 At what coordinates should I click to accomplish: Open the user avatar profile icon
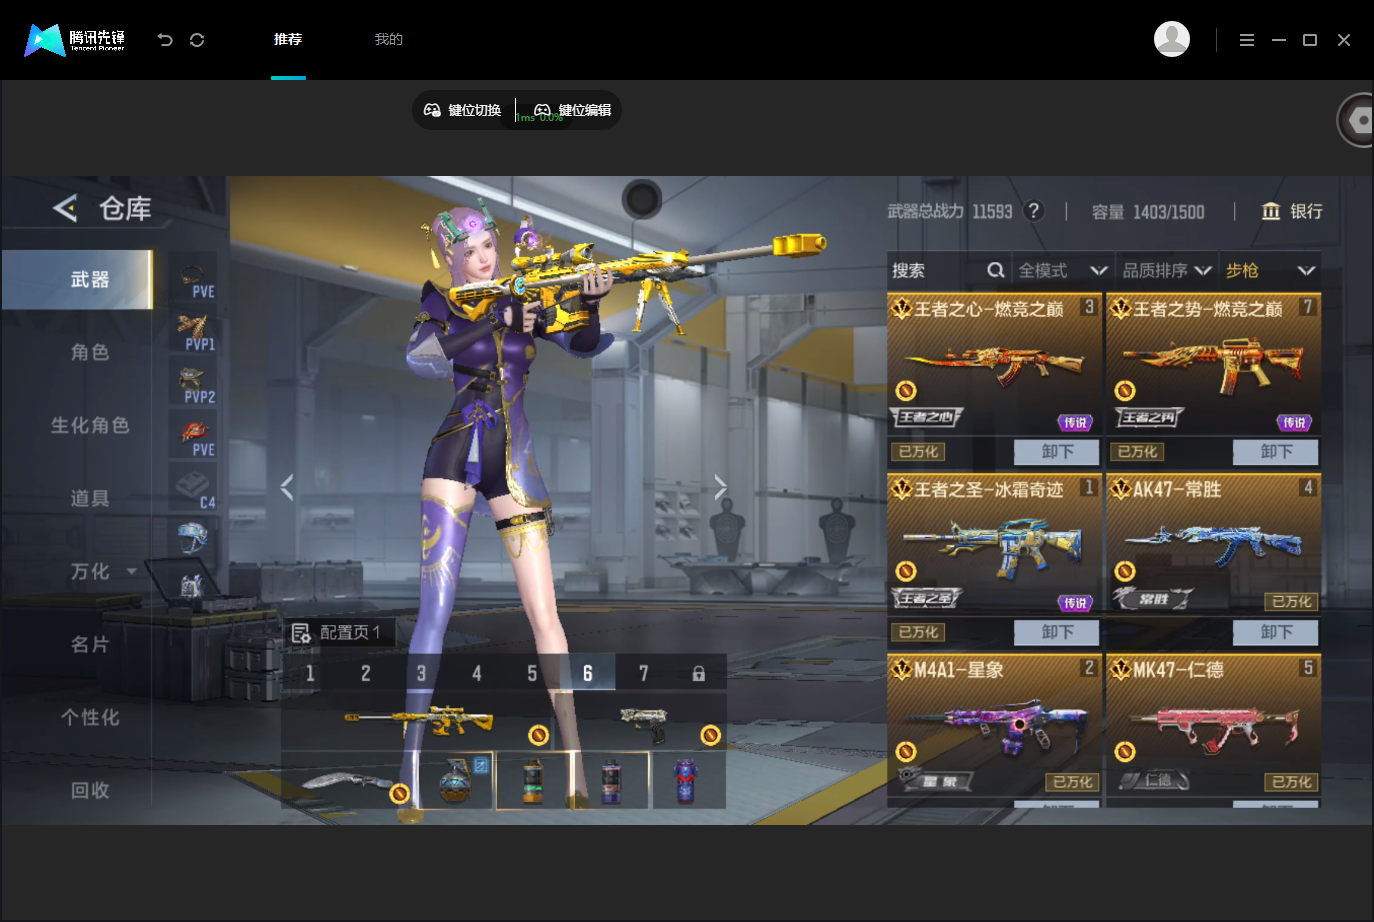click(1172, 39)
